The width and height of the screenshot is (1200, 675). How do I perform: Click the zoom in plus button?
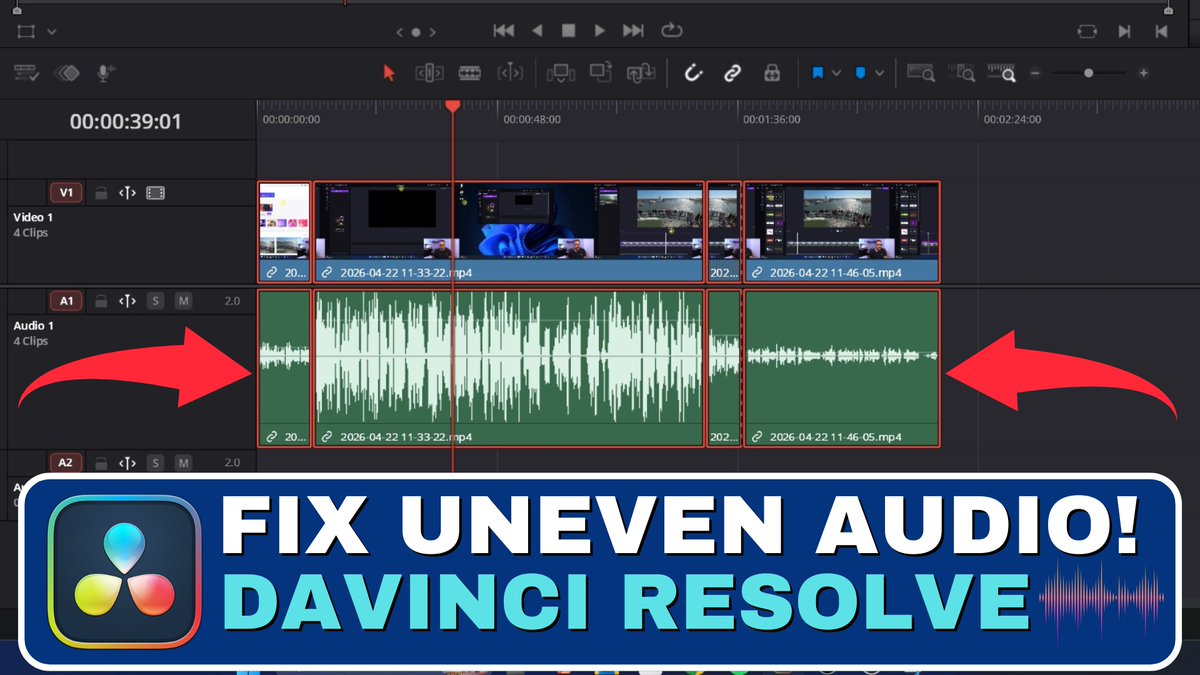click(x=1143, y=73)
